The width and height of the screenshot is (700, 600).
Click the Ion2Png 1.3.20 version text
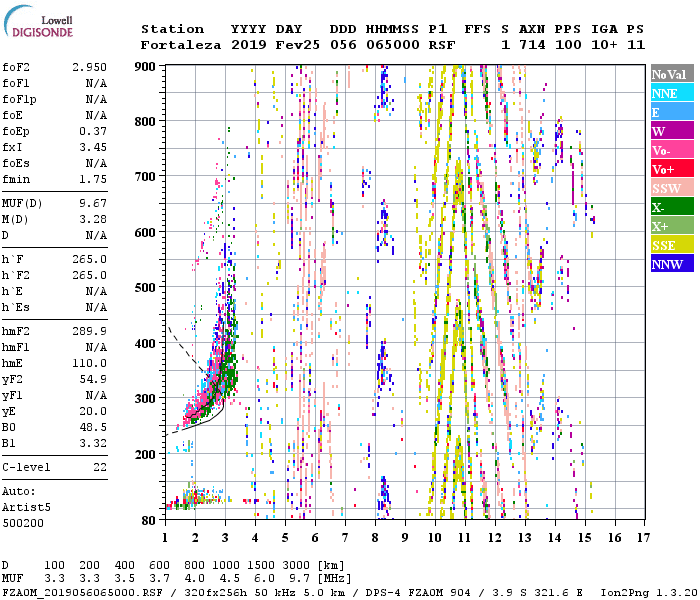pos(649,593)
